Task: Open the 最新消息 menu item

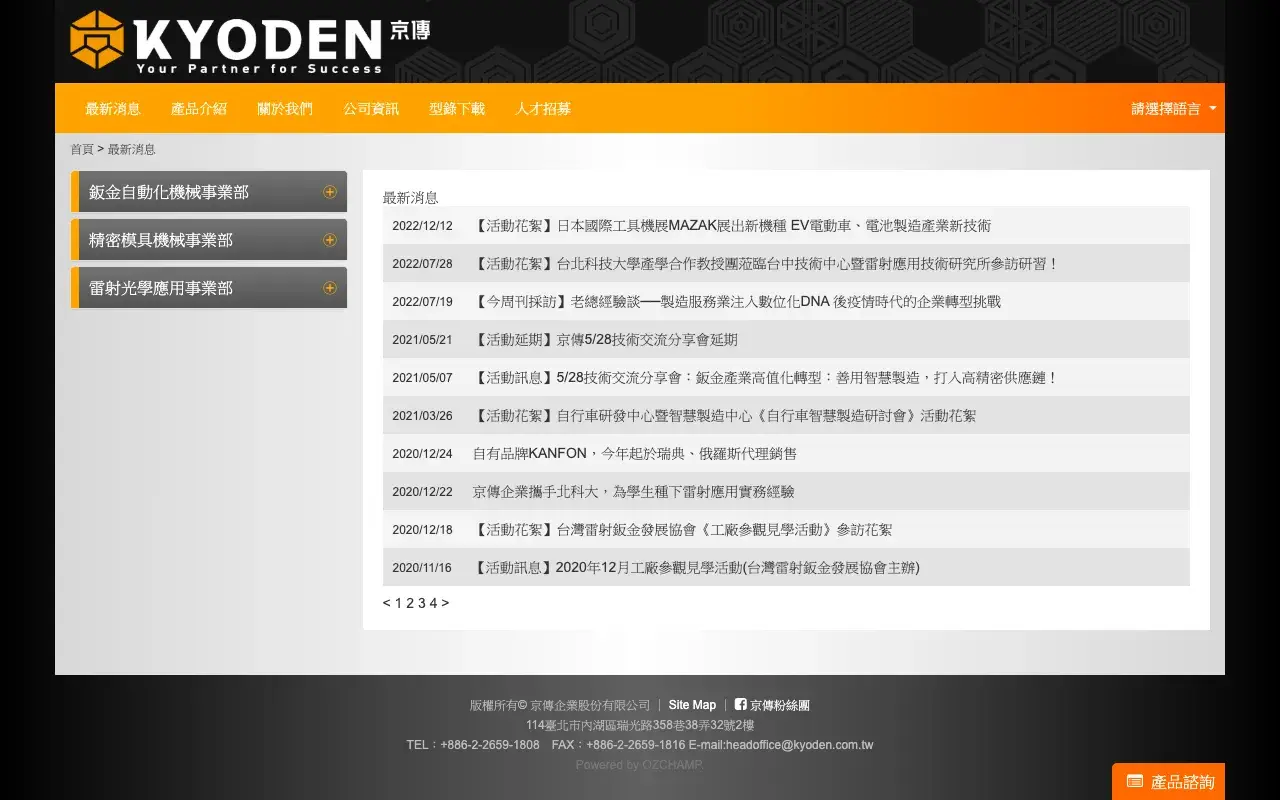Action: click(113, 109)
